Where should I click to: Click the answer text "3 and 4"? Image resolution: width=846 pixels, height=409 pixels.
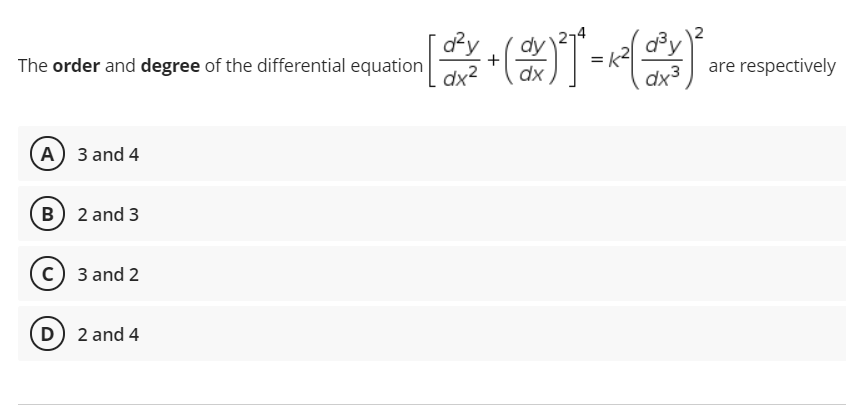click(108, 155)
